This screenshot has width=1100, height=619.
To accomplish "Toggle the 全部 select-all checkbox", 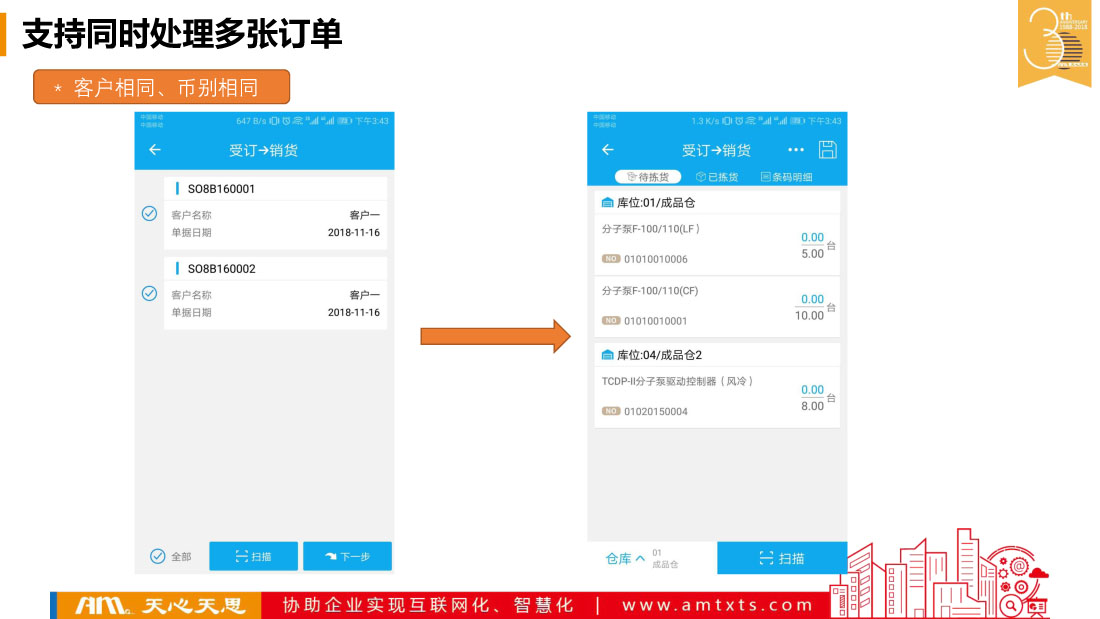I will pos(158,557).
